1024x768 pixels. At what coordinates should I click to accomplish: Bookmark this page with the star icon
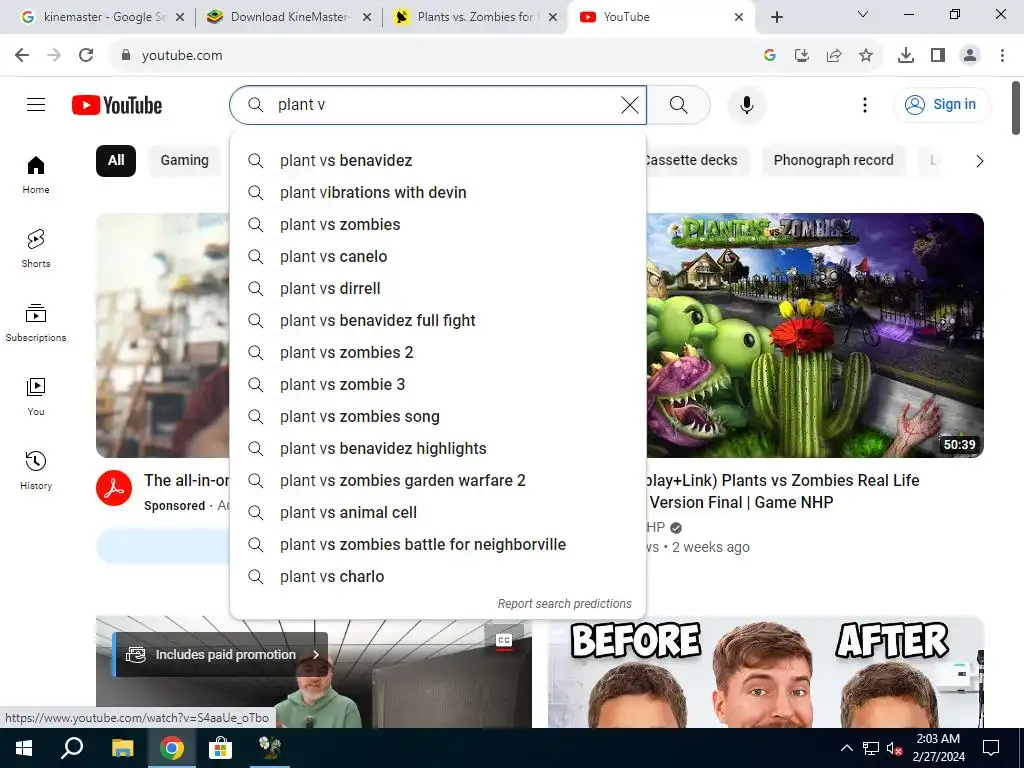[865, 56]
